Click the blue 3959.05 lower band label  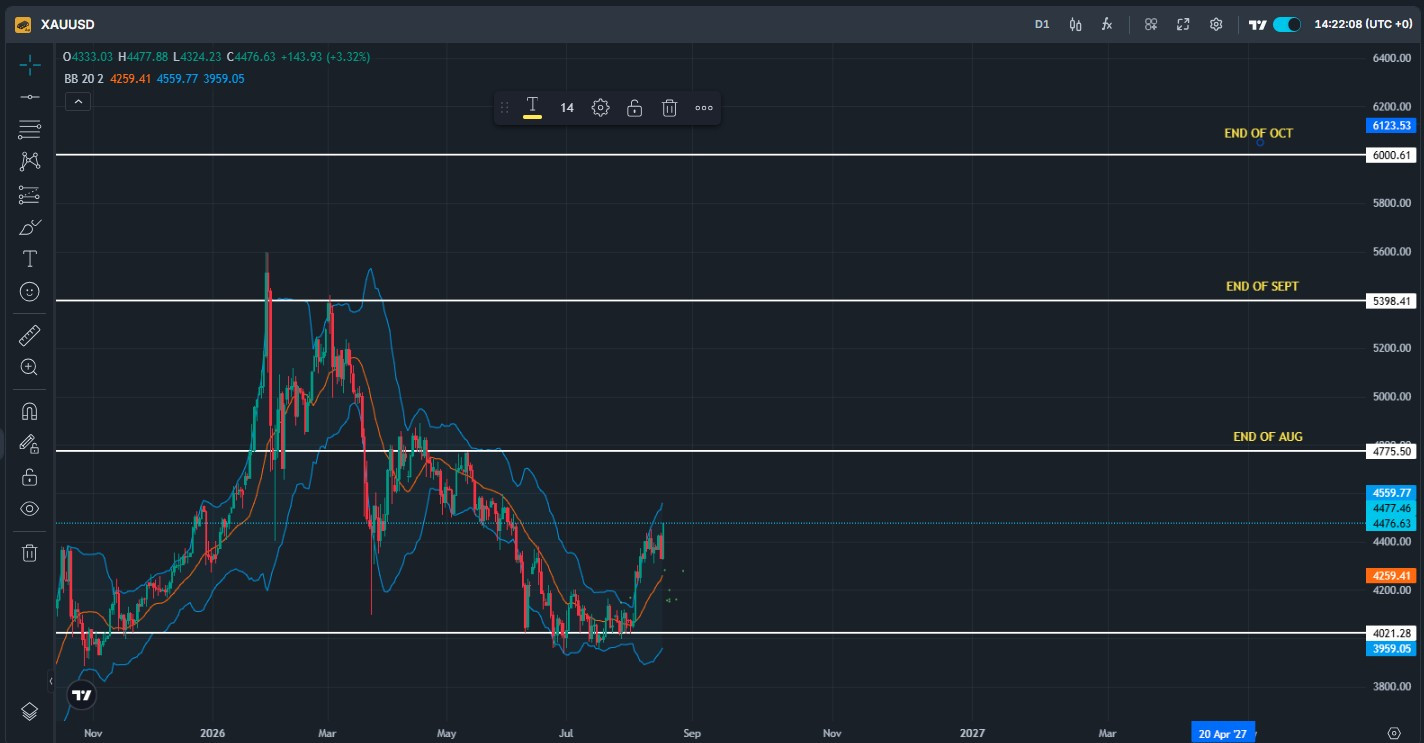[x=1391, y=648]
